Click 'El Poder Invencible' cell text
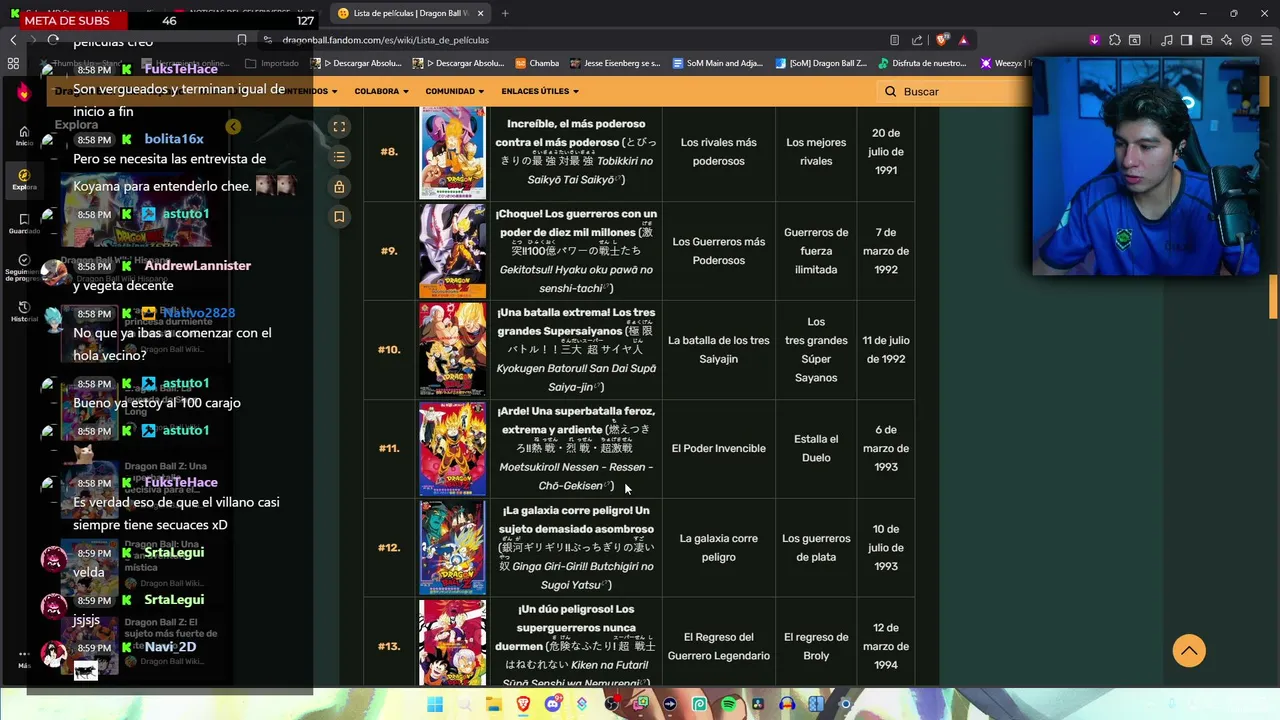1280x720 pixels. (718, 448)
